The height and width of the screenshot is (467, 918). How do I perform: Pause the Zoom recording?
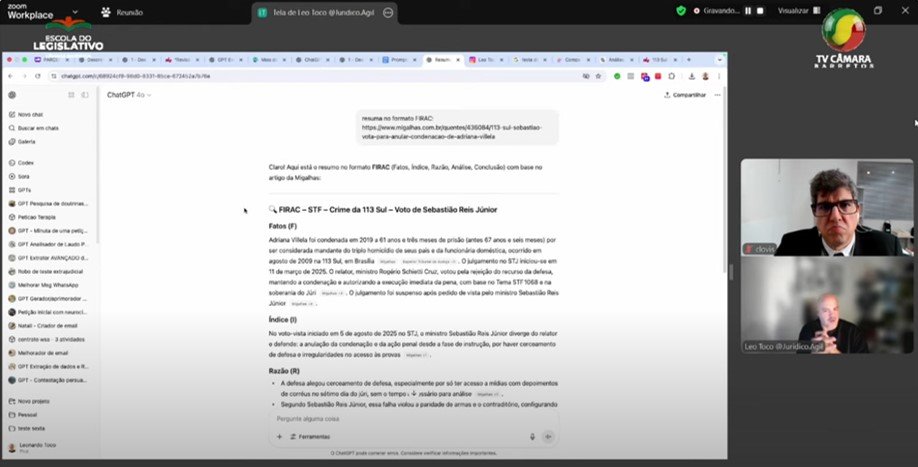(x=748, y=11)
